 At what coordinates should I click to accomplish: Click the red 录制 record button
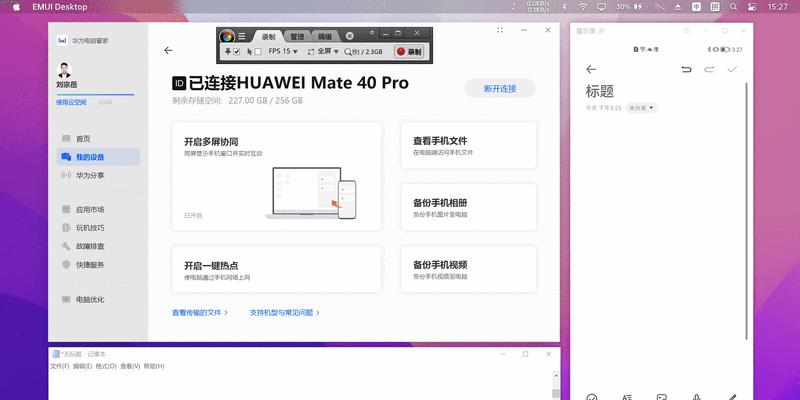coord(410,52)
